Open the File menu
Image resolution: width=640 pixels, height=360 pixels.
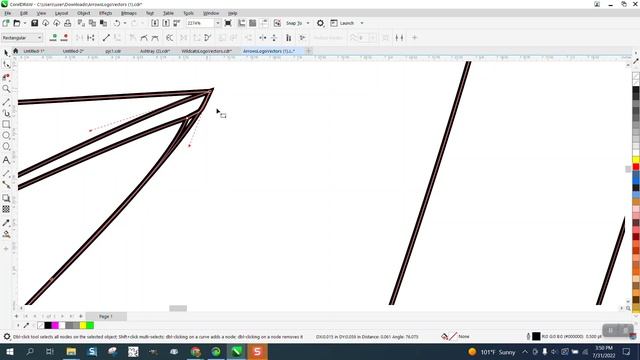point(7,13)
